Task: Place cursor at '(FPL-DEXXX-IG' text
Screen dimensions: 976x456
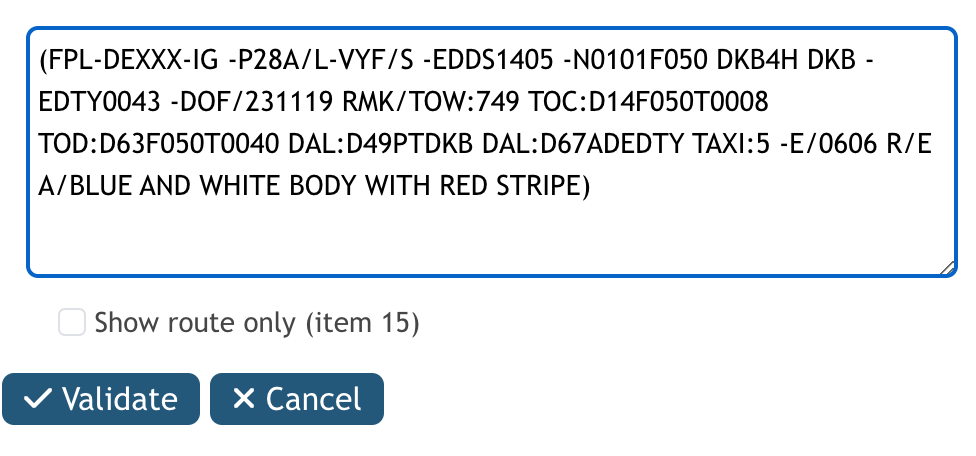Action: (x=129, y=60)
